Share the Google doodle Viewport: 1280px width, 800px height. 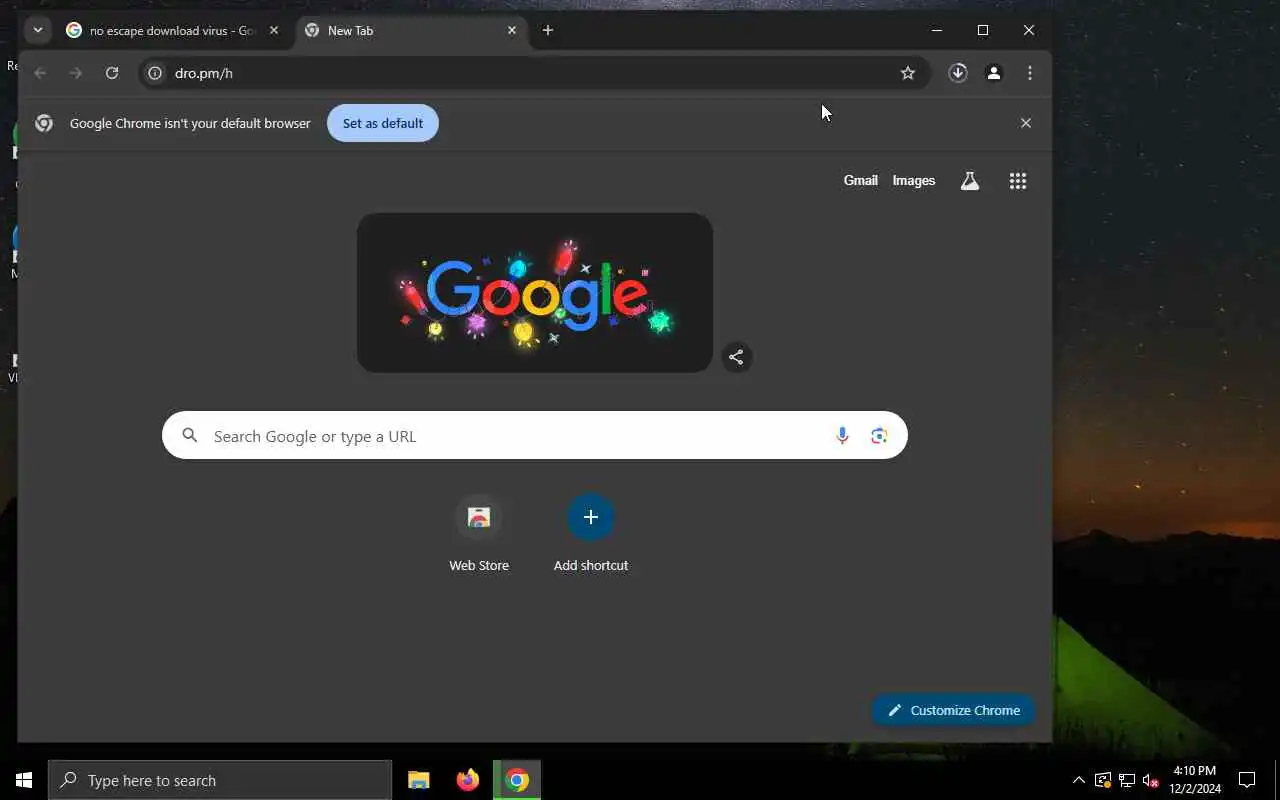[x=736, y=357]
